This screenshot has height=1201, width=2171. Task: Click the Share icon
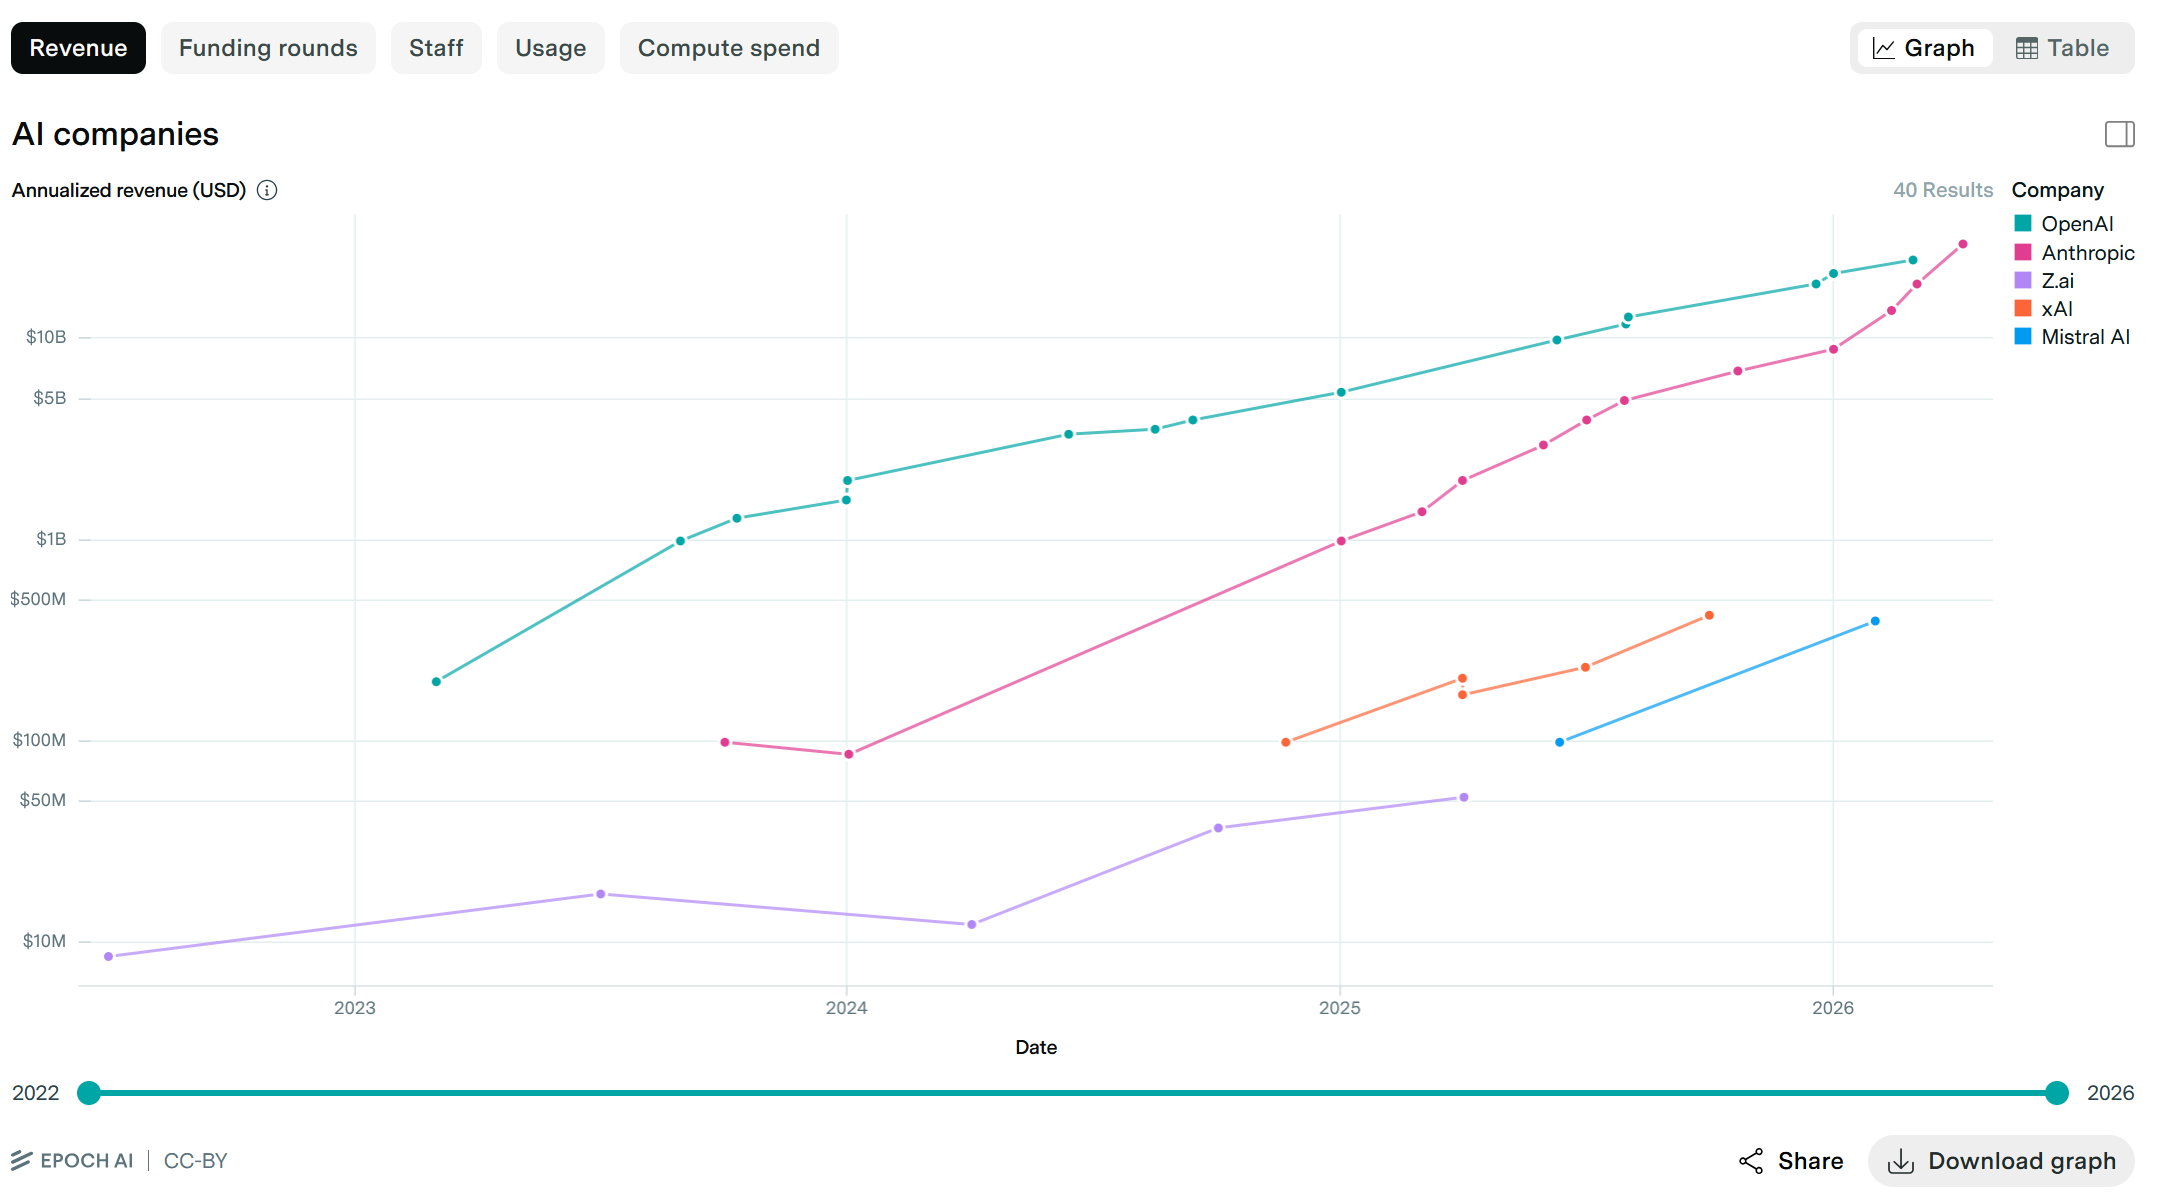pos(1751,1161)
